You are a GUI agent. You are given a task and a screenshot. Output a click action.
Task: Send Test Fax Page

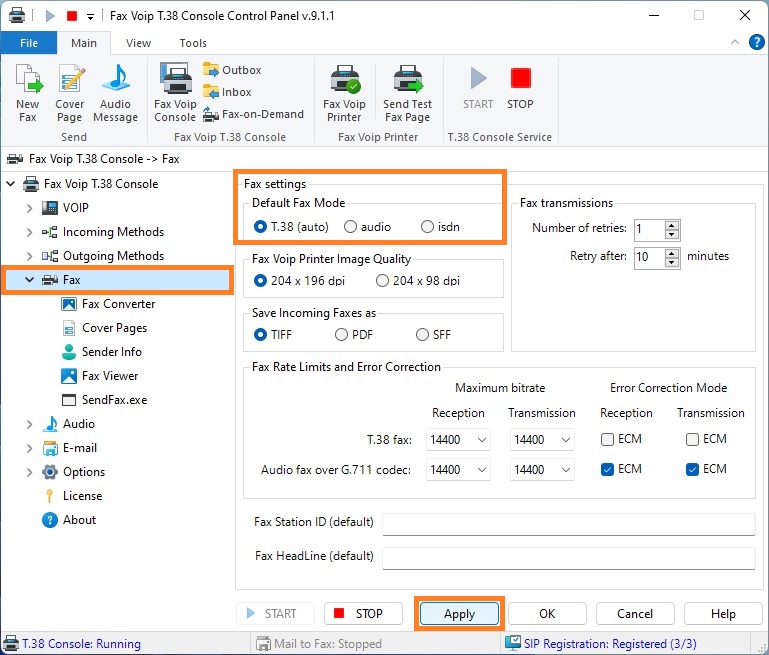(408, 93)
